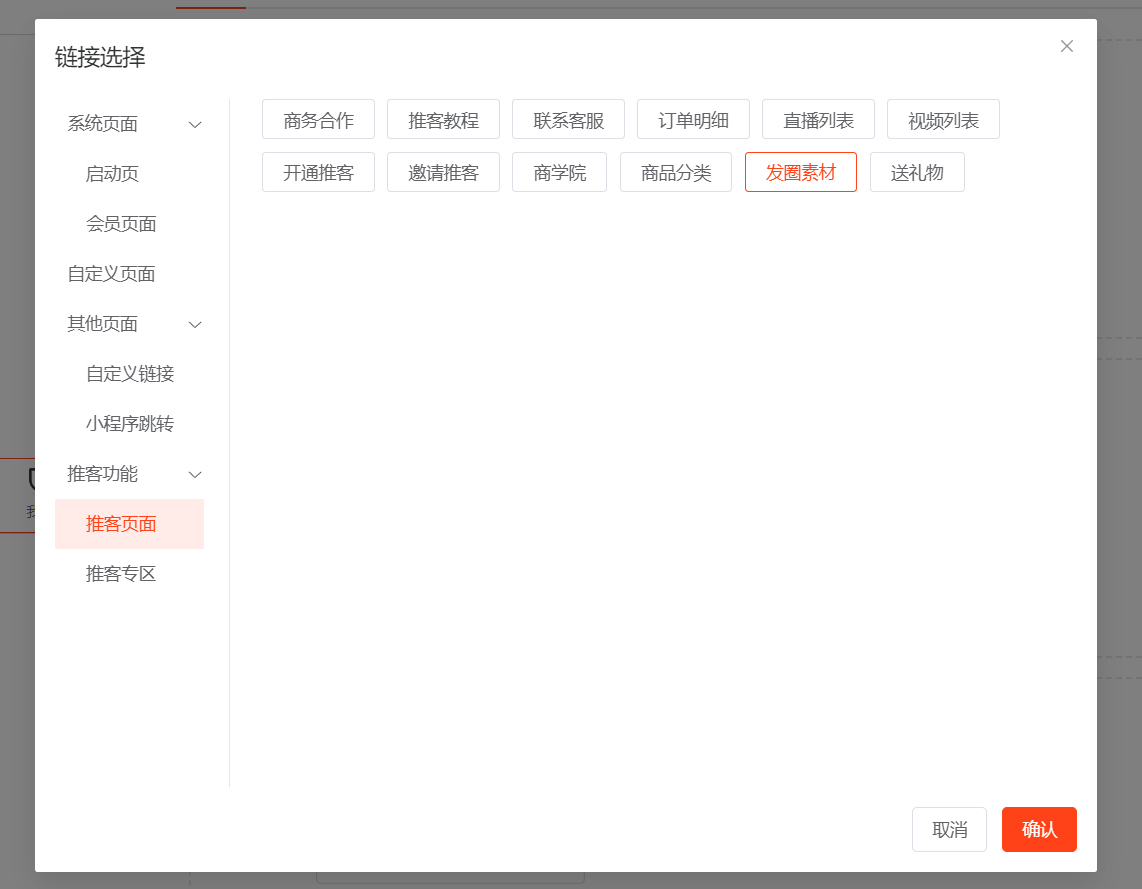Select 自定义链接 in the sidebar

coord(130,374)
